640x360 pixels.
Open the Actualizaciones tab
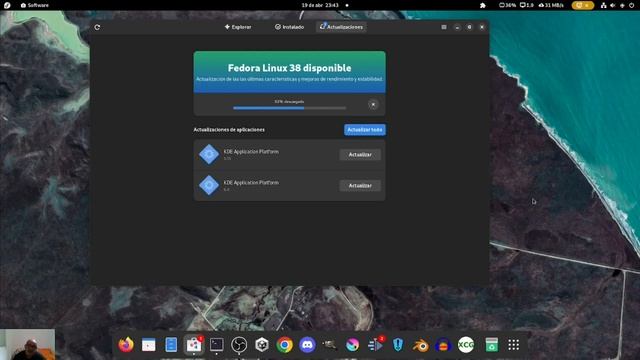click(x=341, y=27)
